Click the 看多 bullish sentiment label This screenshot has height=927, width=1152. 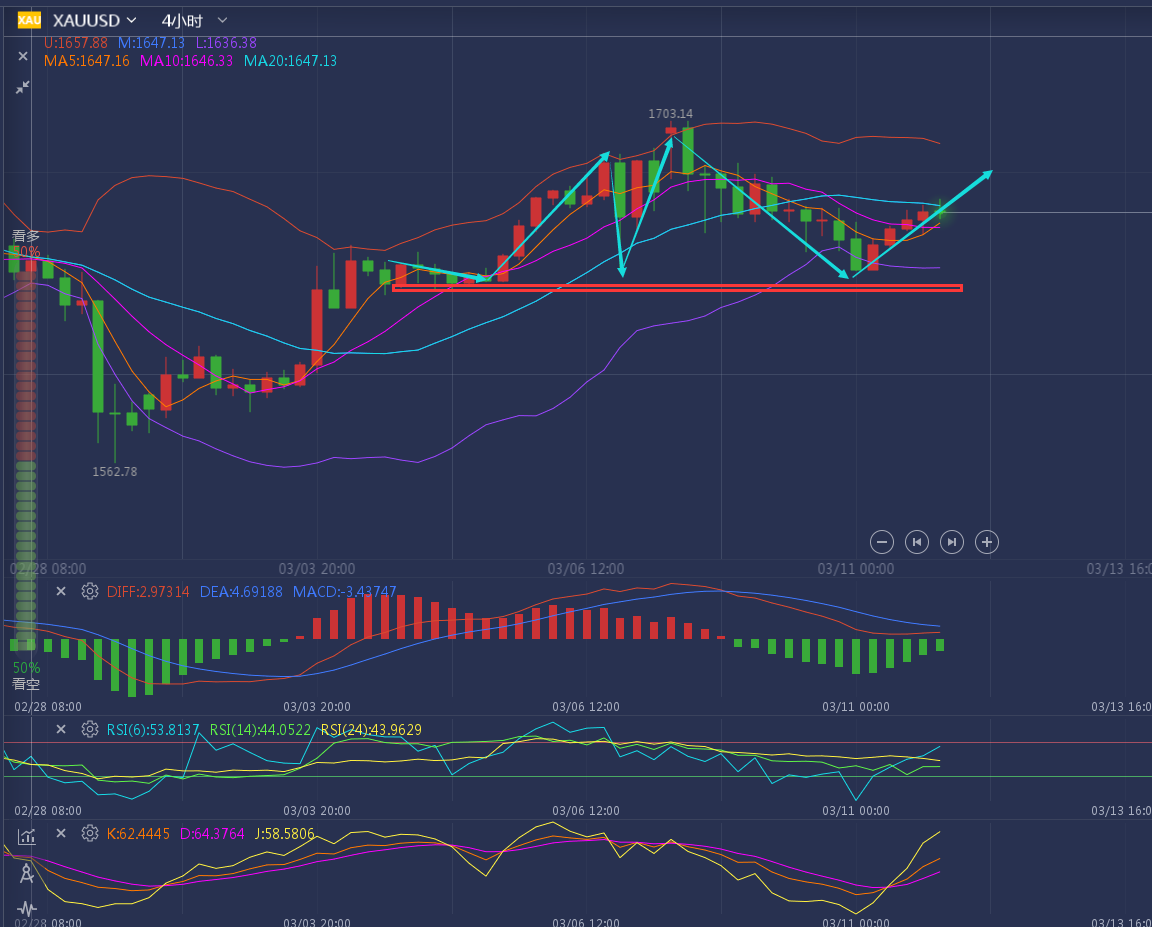point(26,236)
